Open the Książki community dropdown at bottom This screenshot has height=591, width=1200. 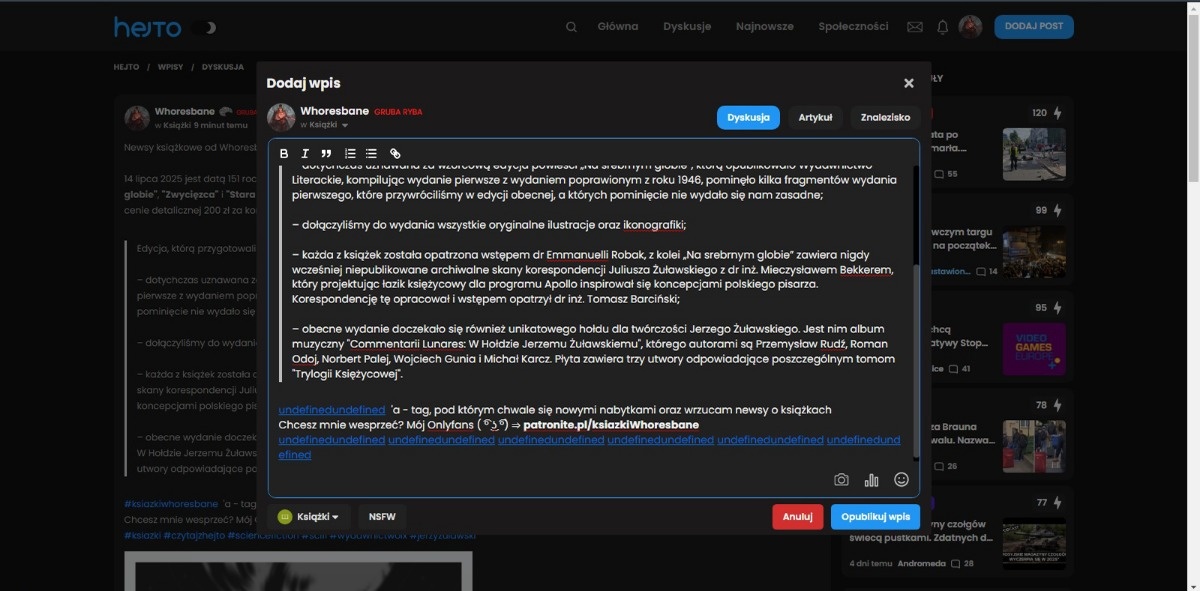click(x=310, y=517)
